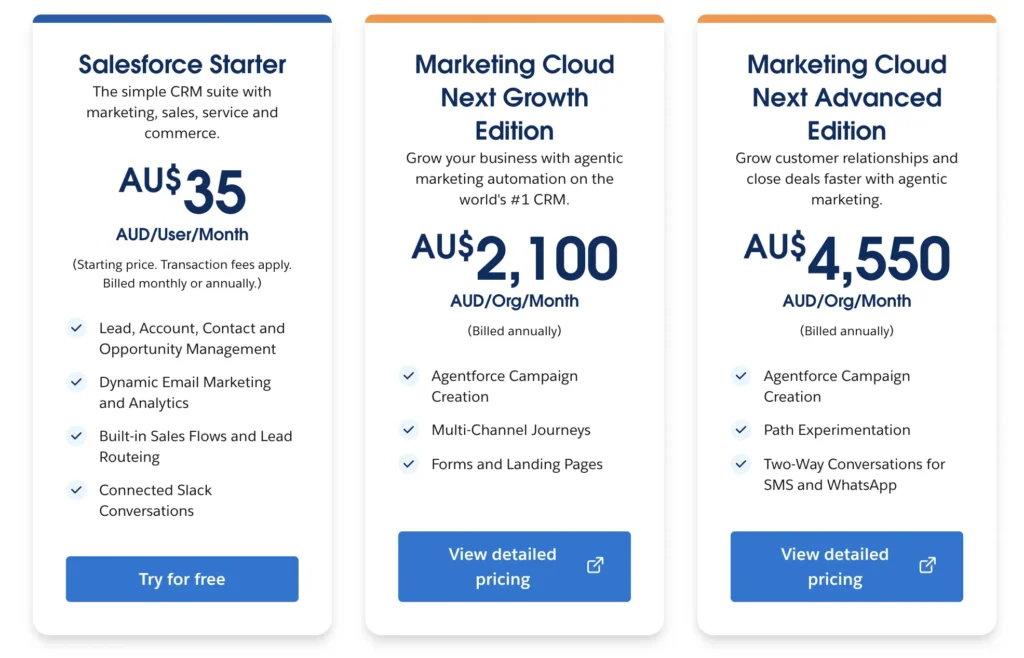Open Advanced Edition's View detailed pricing button
The height and width of the screenshot is (658, 1024).
846,567
